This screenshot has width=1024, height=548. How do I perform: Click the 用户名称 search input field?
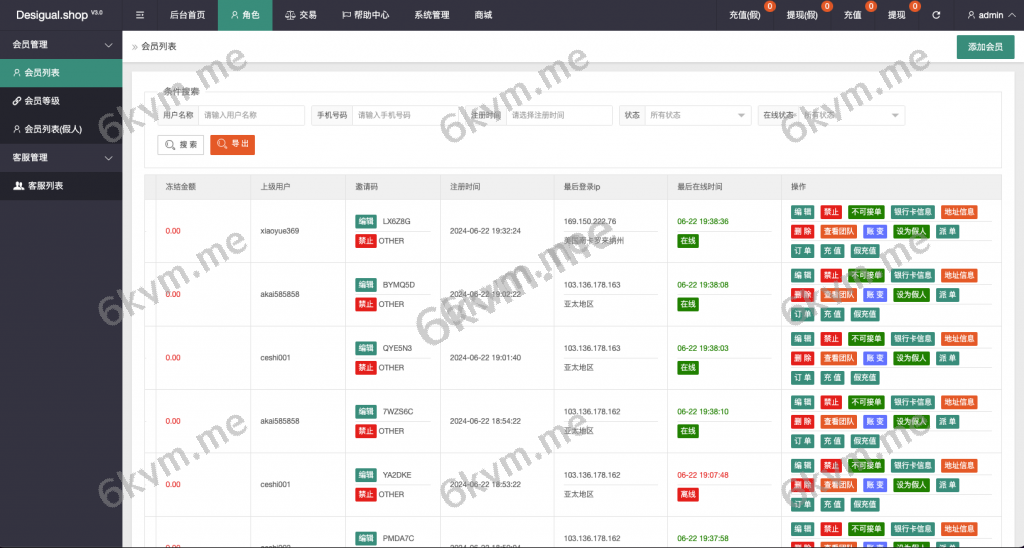(251, 115)
